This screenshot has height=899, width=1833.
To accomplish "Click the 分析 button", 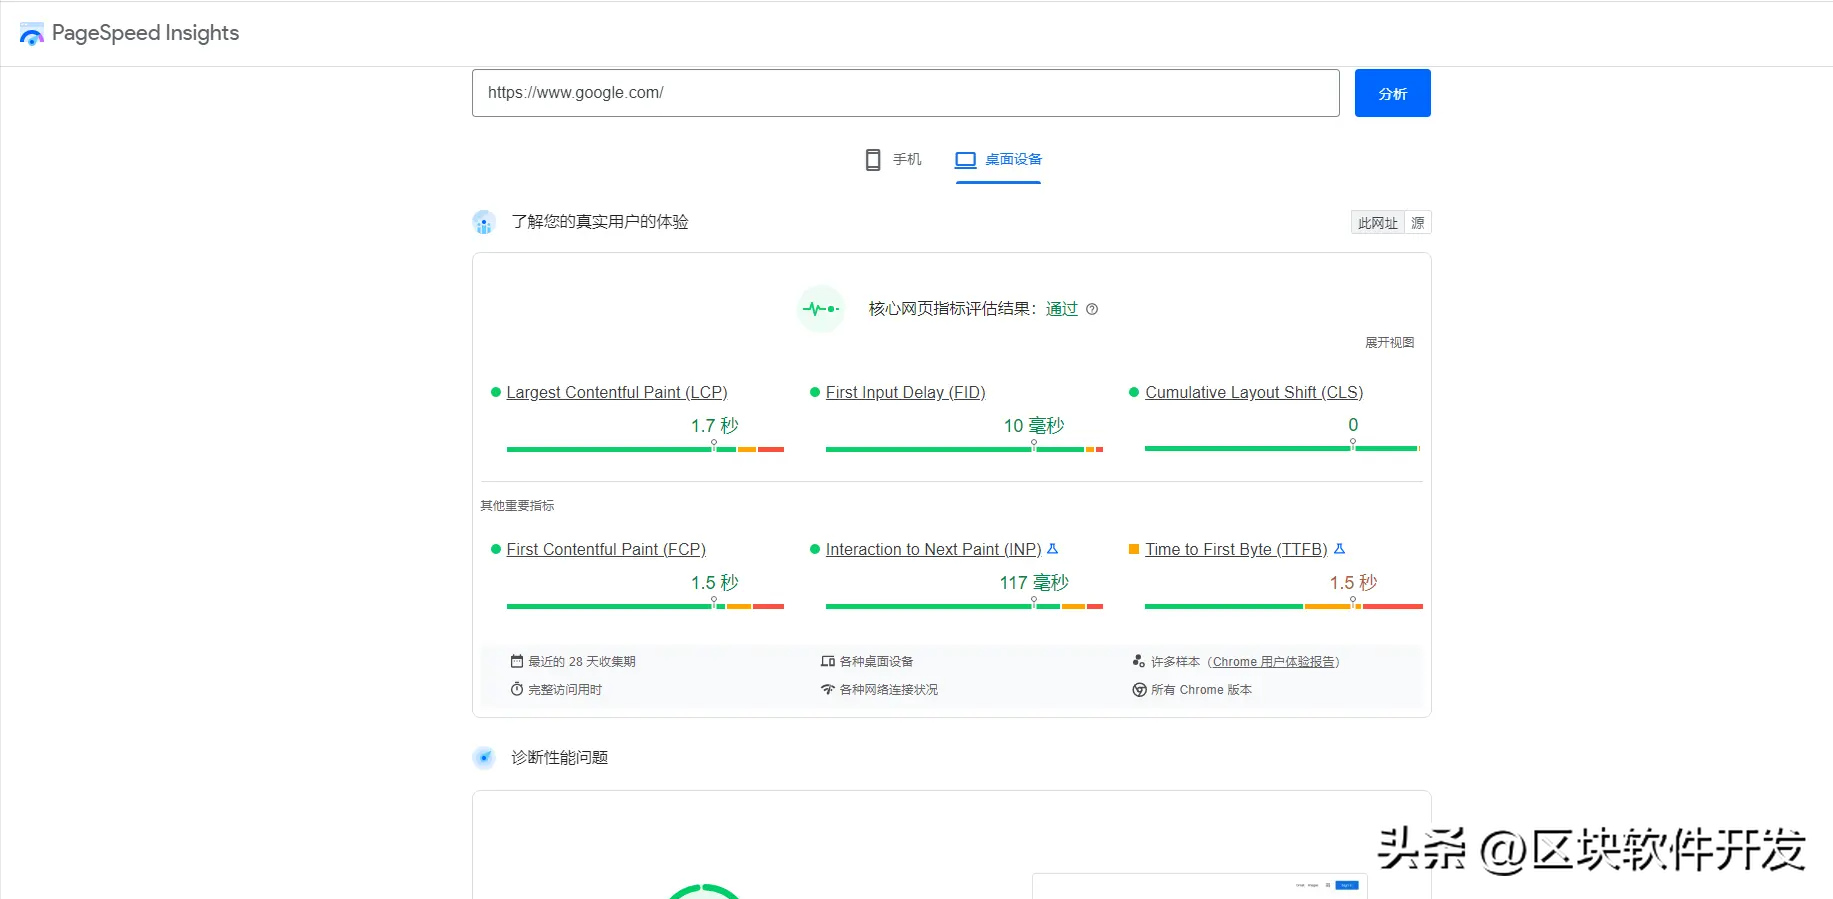I will coord(1392,93).
